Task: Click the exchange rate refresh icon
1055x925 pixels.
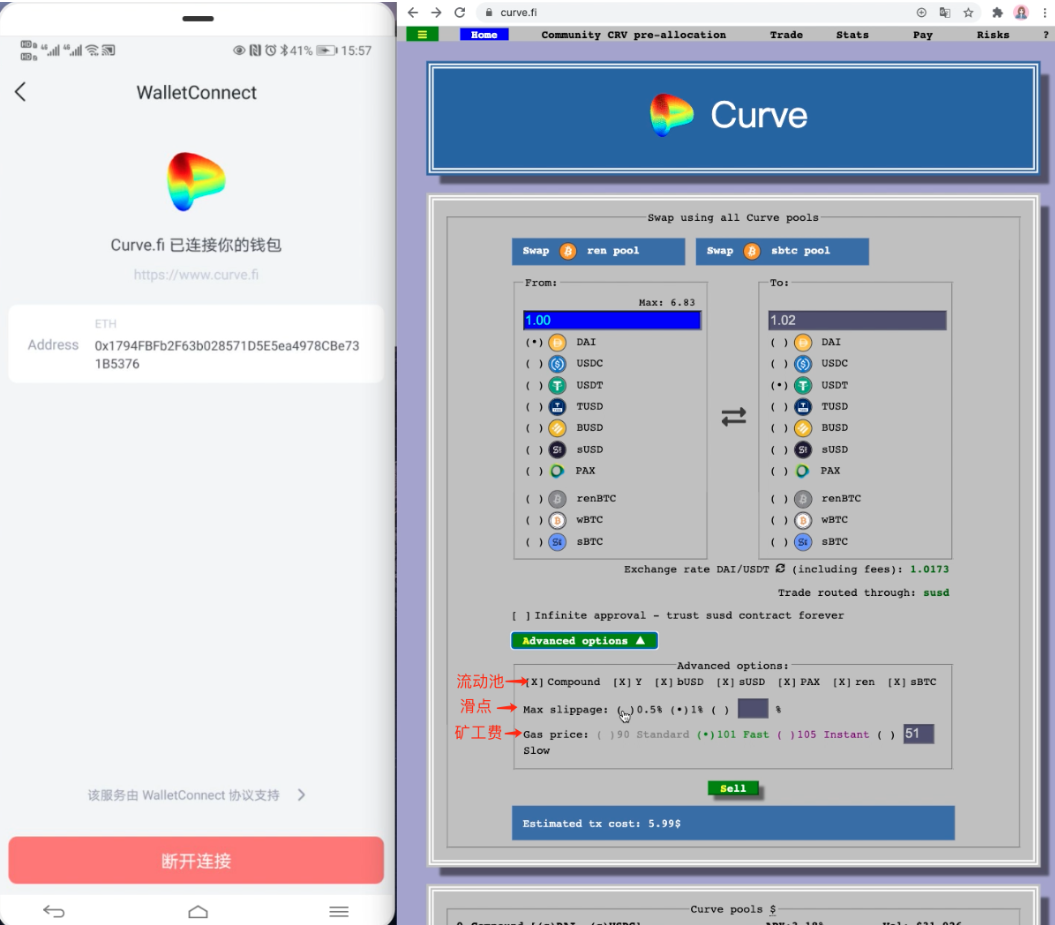Action: click(780, 568)
